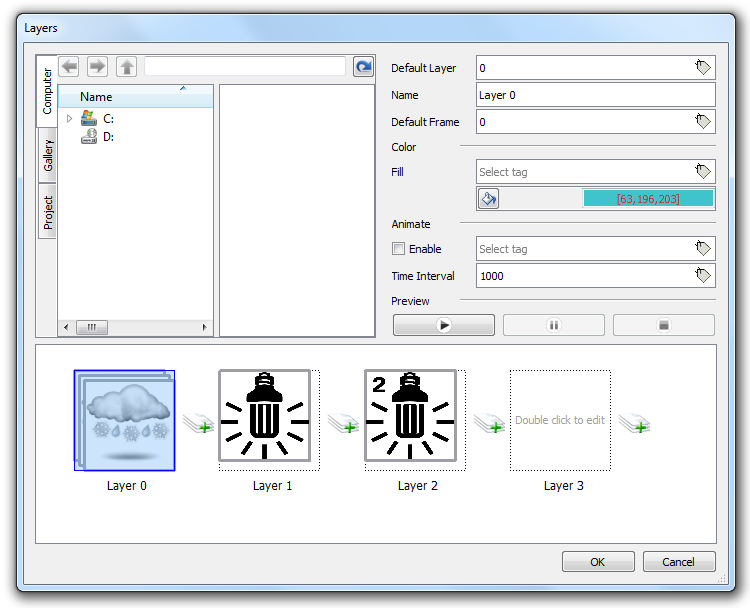
Task: Click the file browser path field
Action: [x=245, y=66]
